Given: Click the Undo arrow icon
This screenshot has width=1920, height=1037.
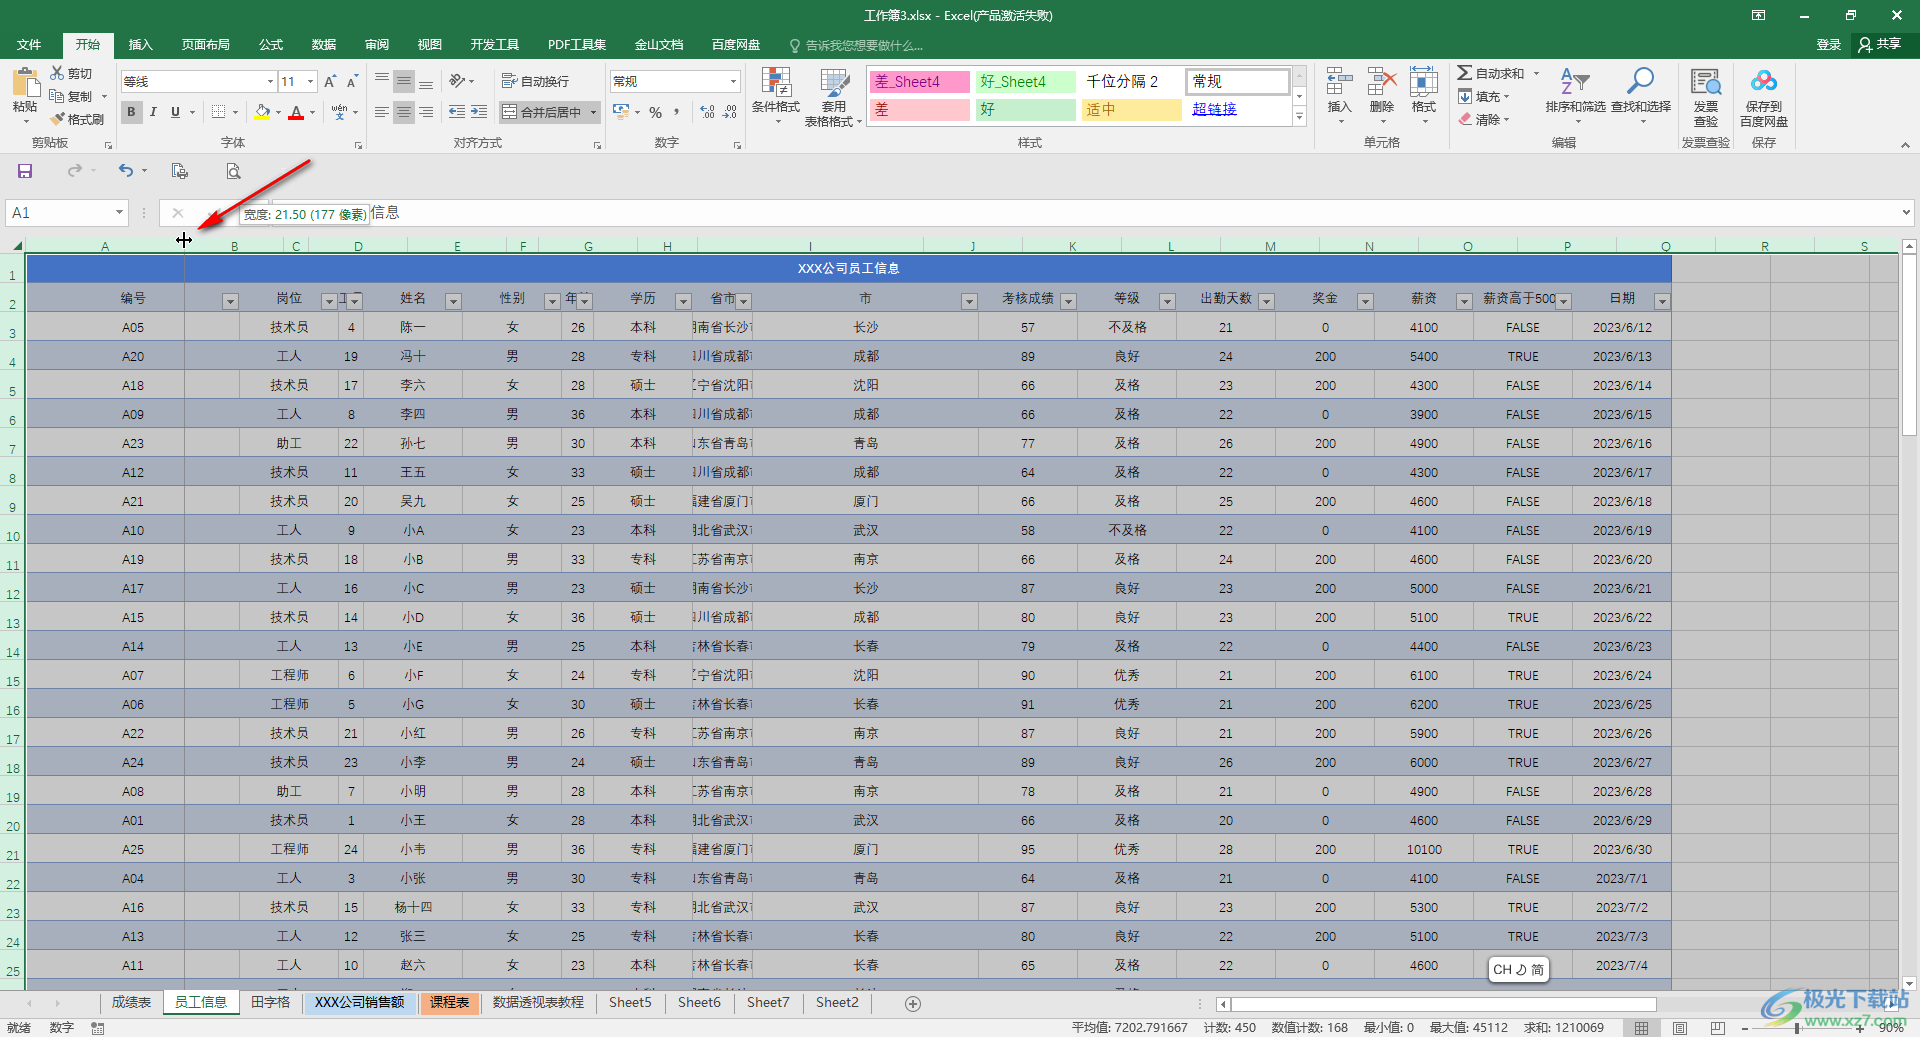Looking at the screenshot, I should tap(126, 171).
